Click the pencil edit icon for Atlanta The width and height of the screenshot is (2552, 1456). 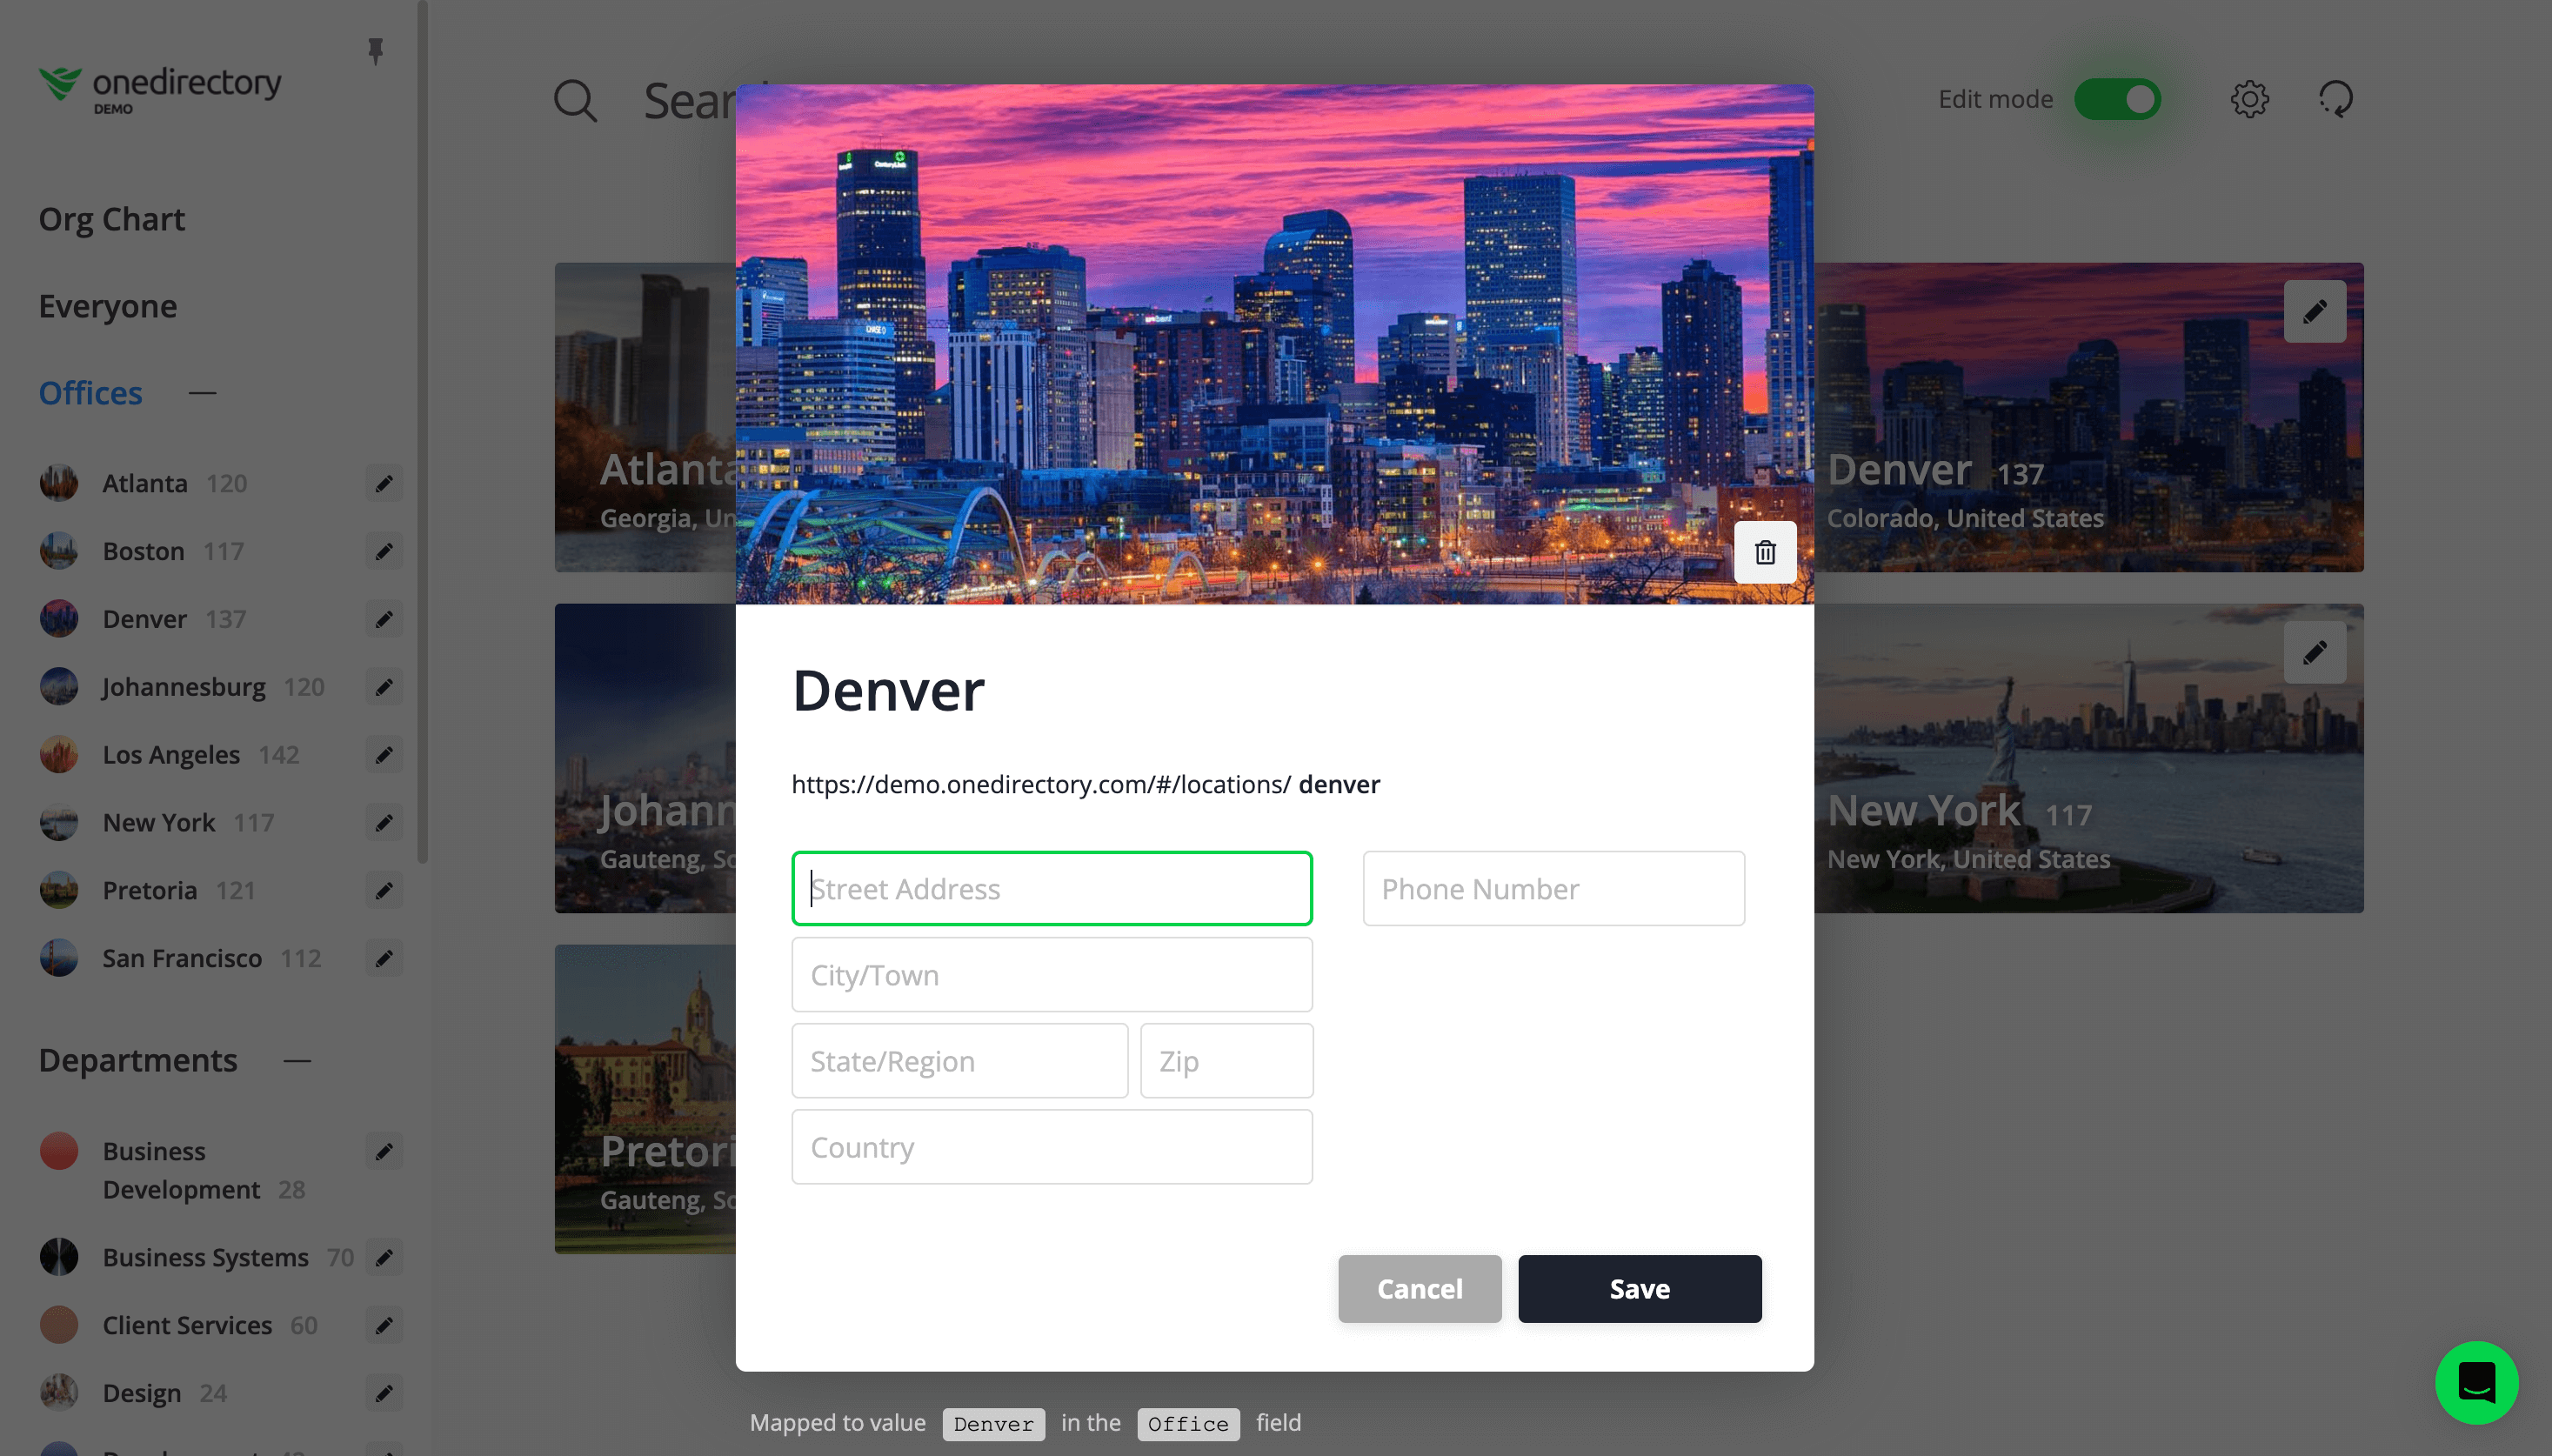pyautogui.click(x=384, y=484)
